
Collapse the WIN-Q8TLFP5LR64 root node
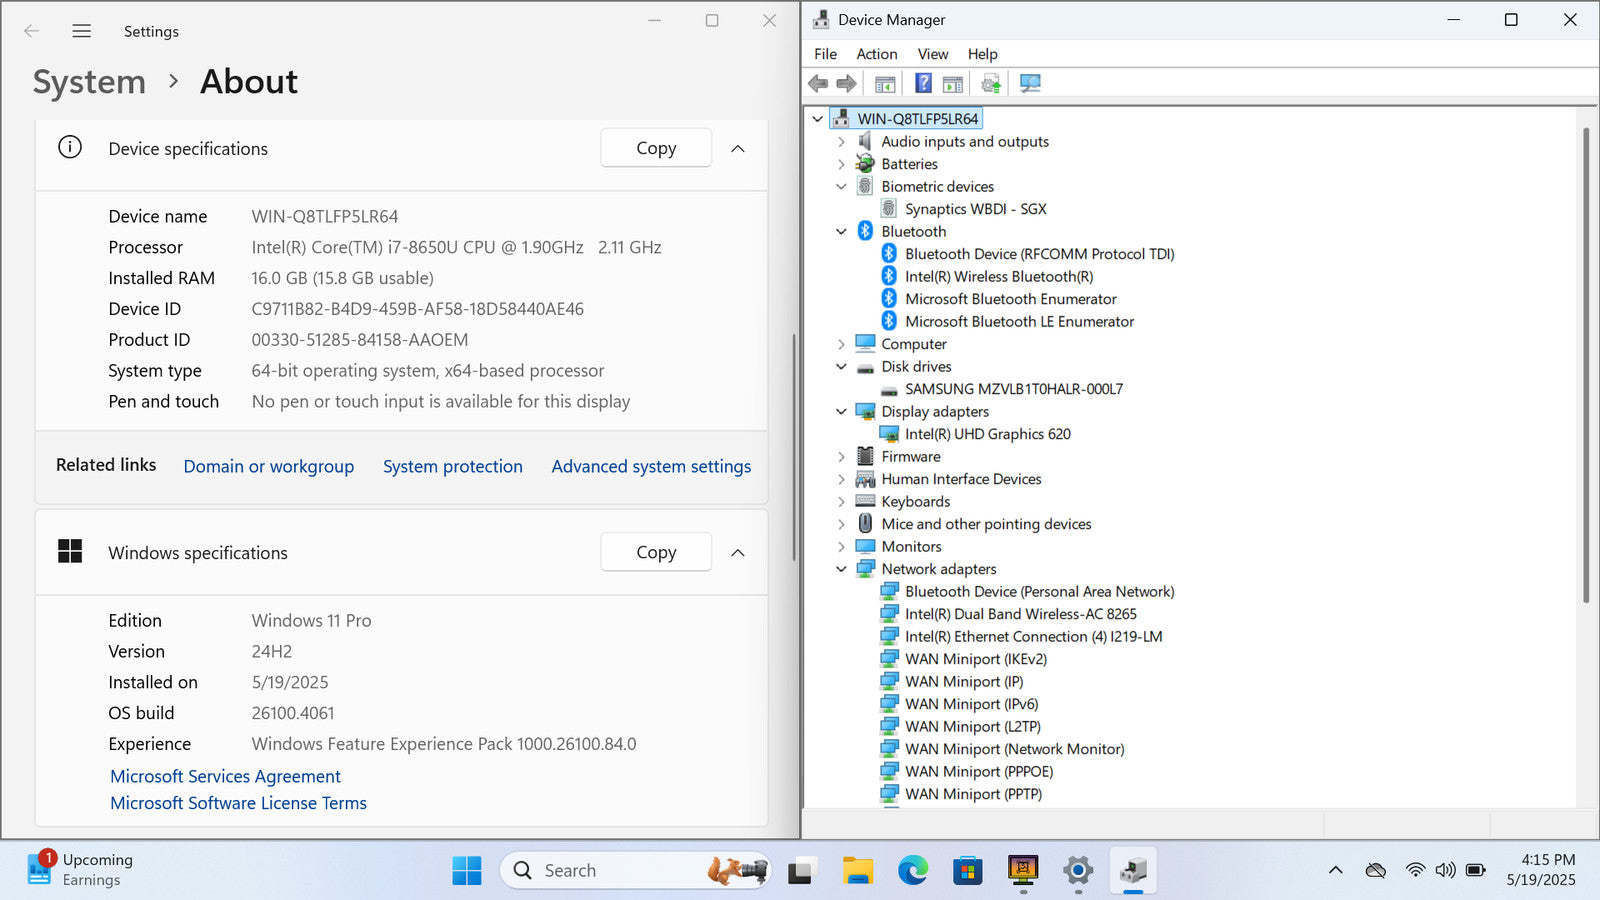817,119
